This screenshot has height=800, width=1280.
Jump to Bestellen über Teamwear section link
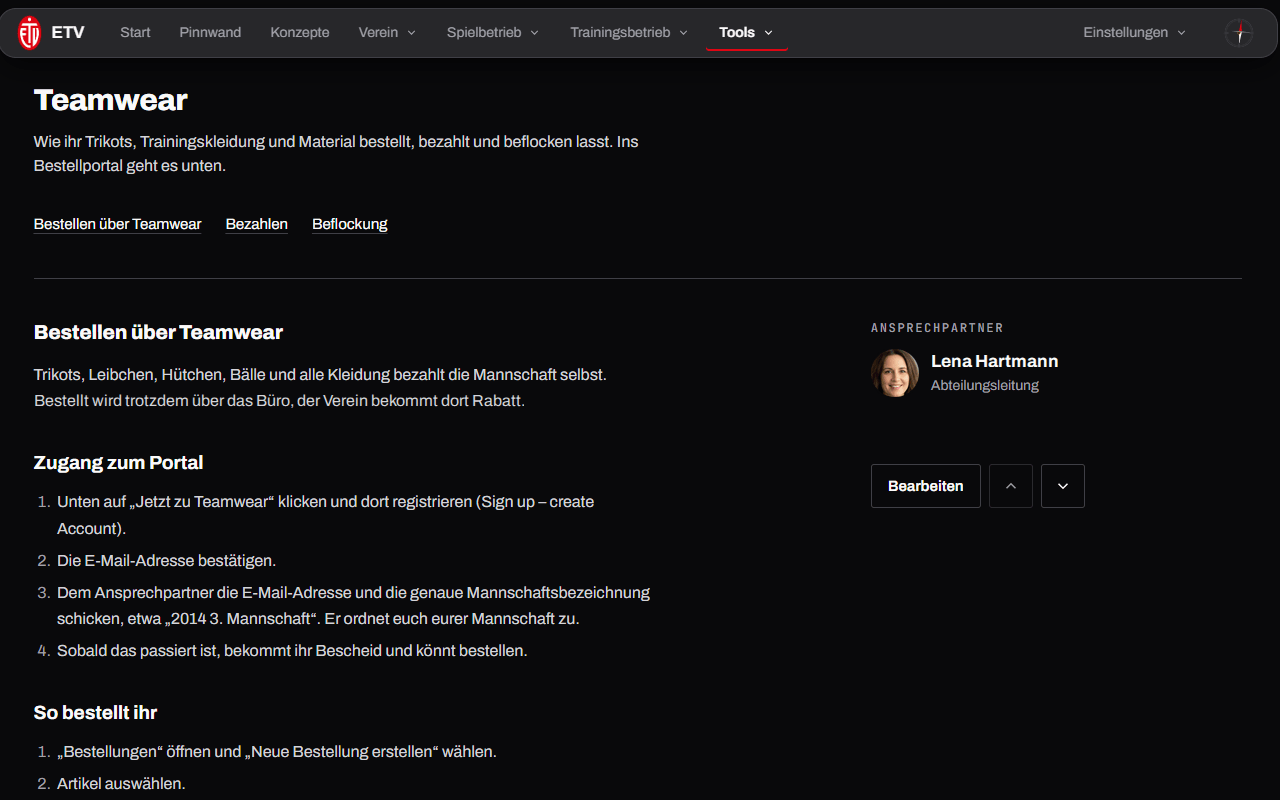117,224
